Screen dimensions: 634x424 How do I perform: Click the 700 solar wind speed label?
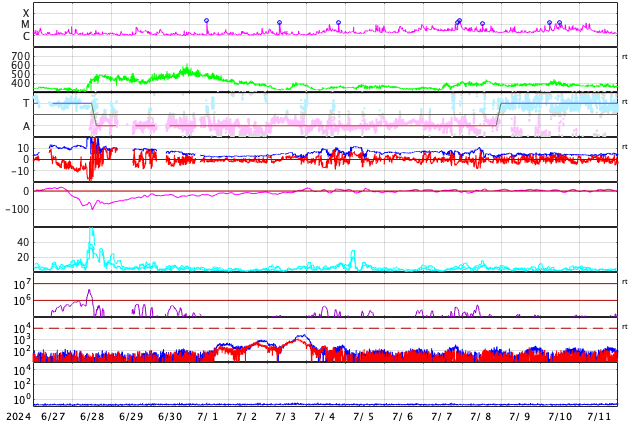[21, 56]
